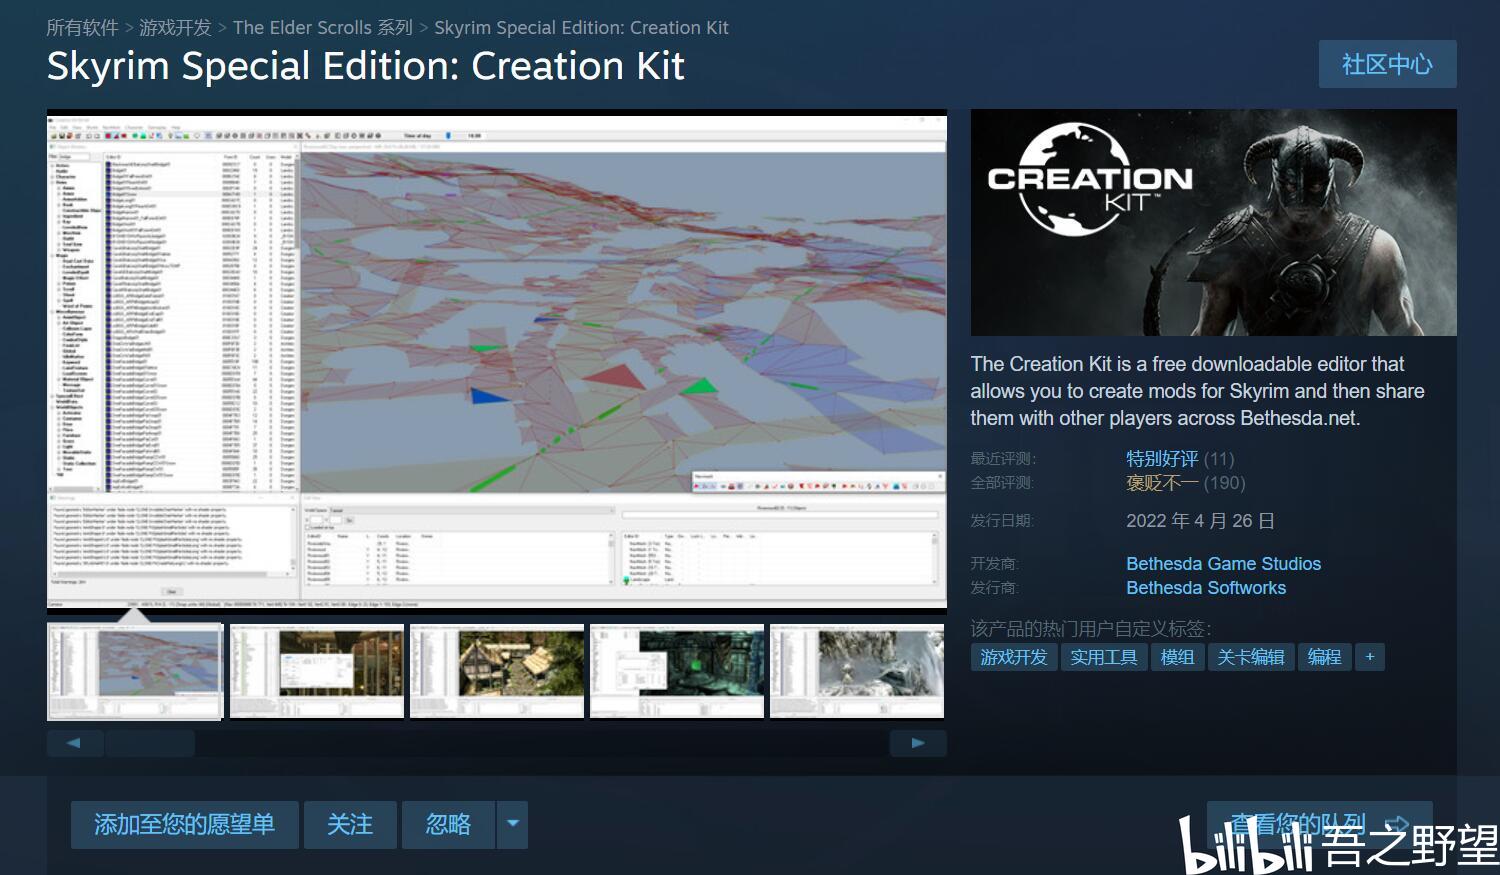
Task: Click 添加至您的愿望单 wishlist button
Action: pos(184,825)
